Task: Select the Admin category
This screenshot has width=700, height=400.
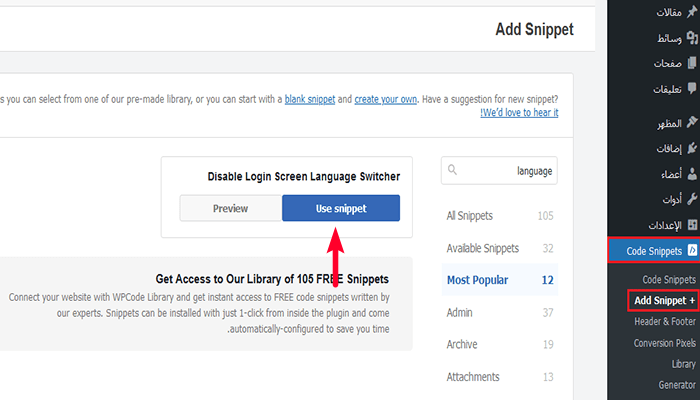Action: click(500, 312)
